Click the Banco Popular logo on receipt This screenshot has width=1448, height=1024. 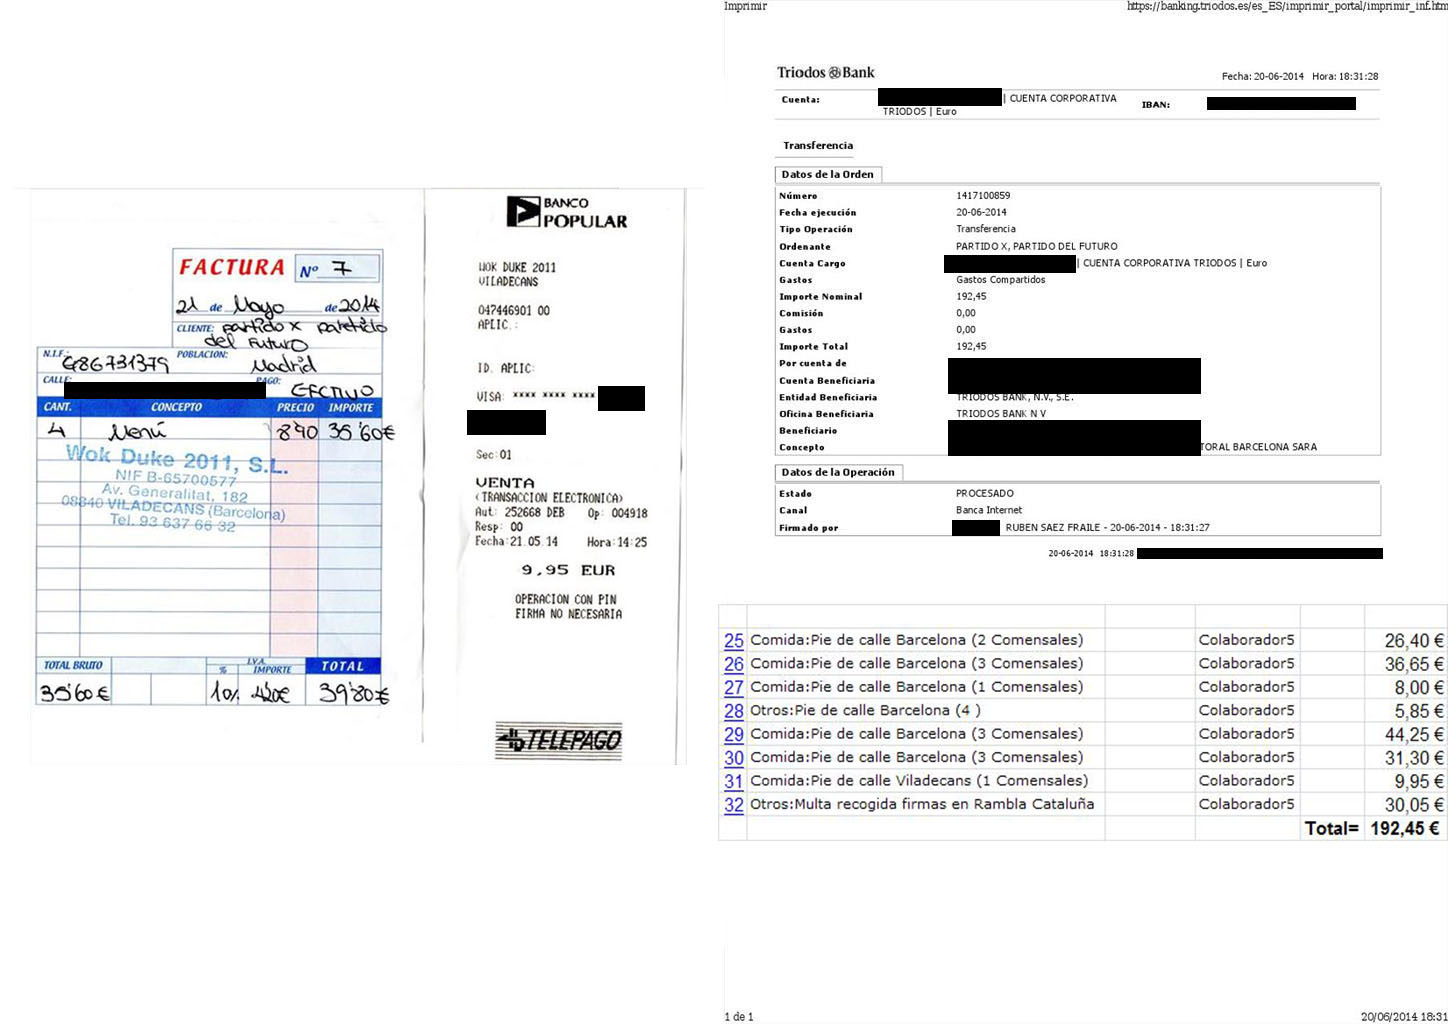(567, 212)
